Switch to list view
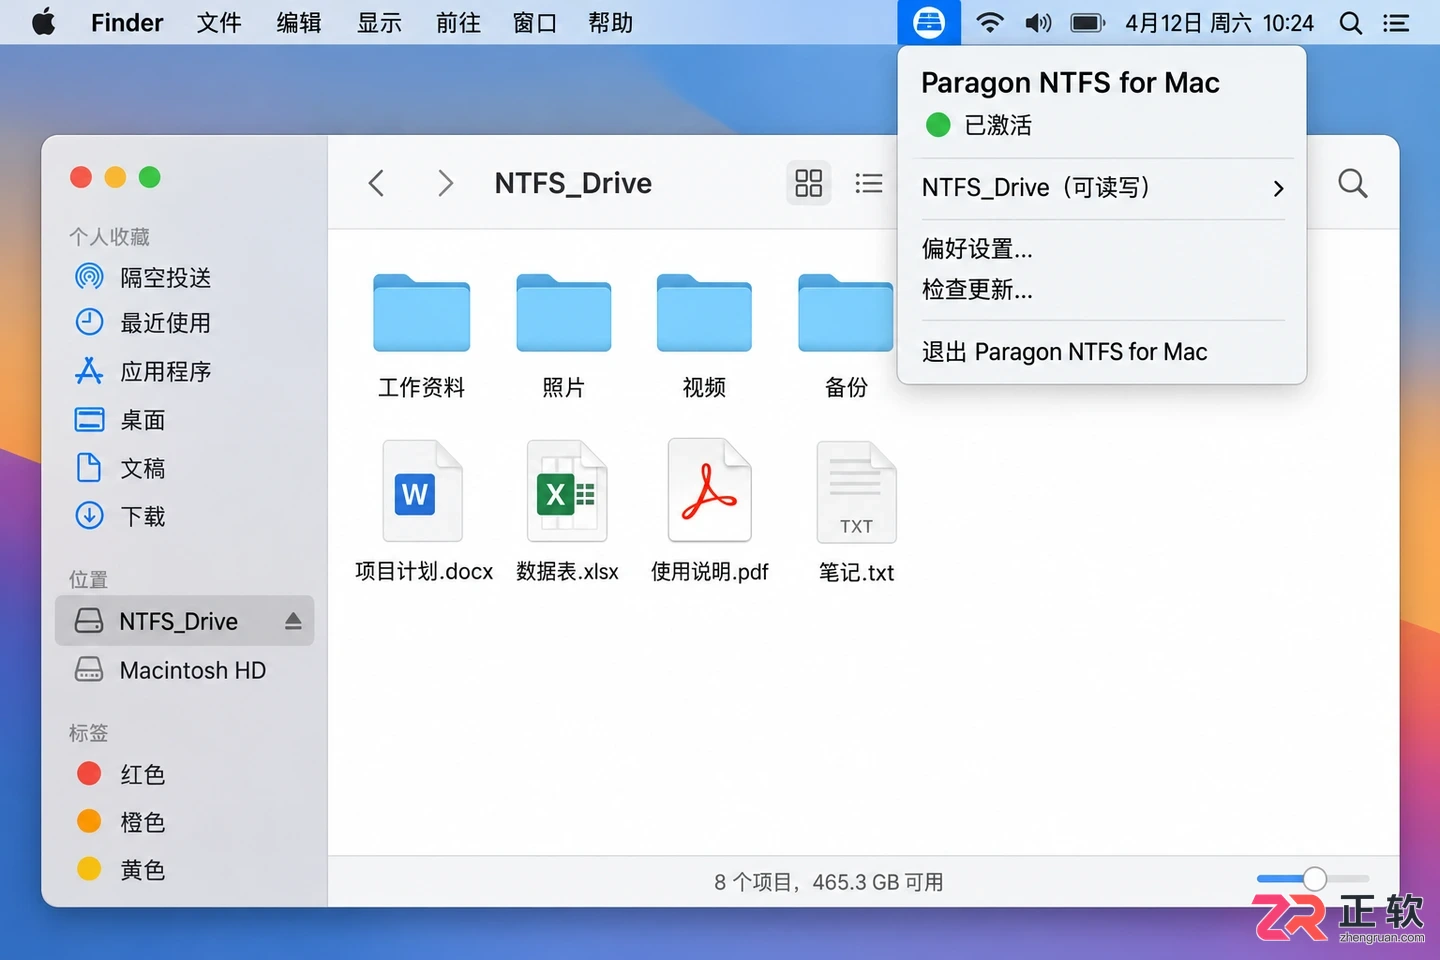The width and height of the screenshot is (1440, 960). [x=869, y=183]
